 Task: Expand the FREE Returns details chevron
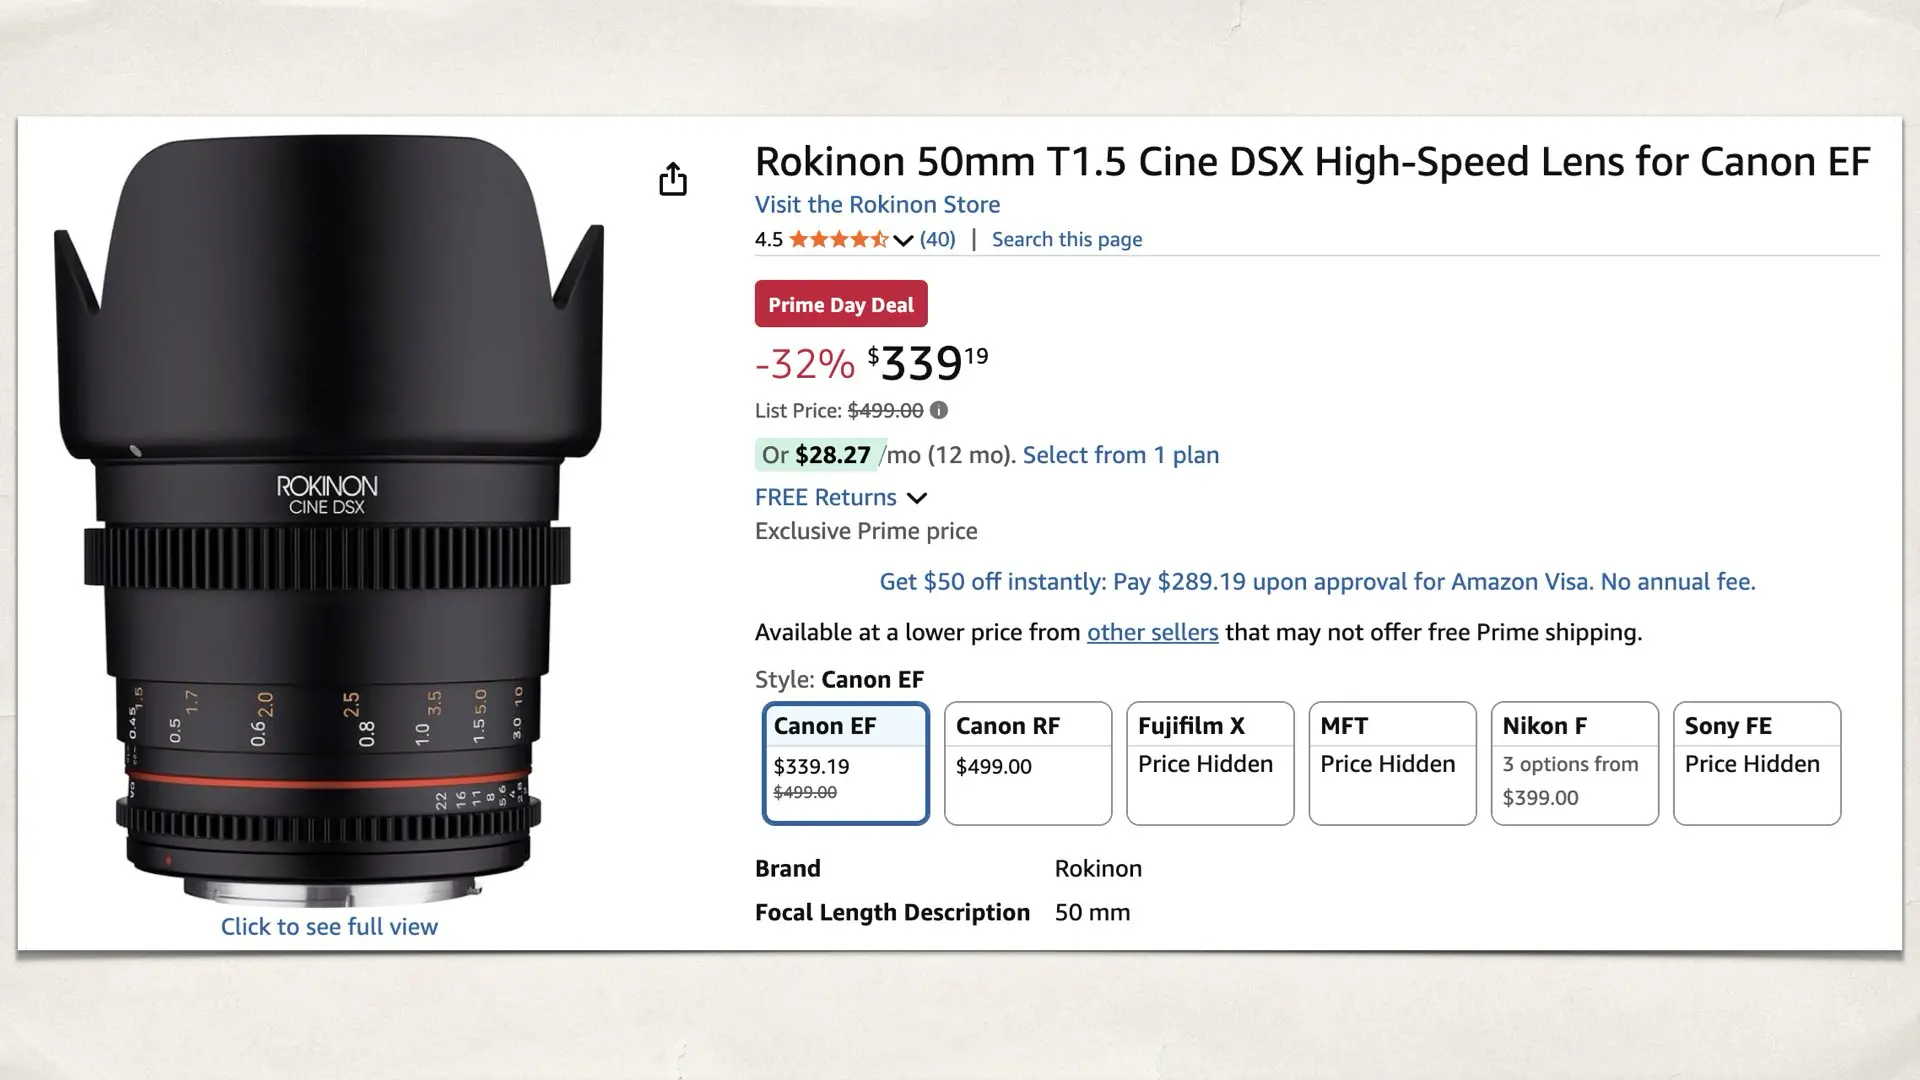(x=917, y=498)
